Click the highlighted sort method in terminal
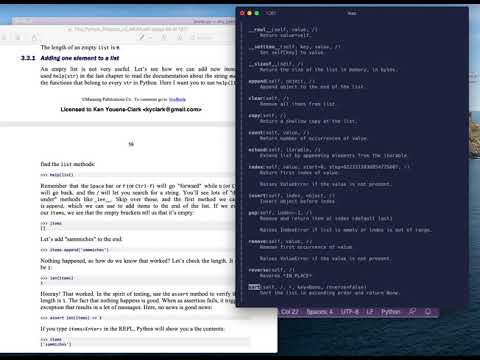Viewport: 480px width, 360px height. coord(254,287)
